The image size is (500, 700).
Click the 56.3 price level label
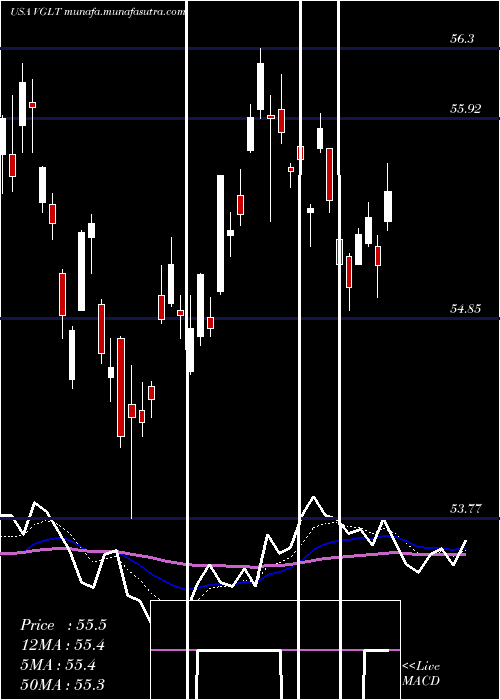[462, 39]
